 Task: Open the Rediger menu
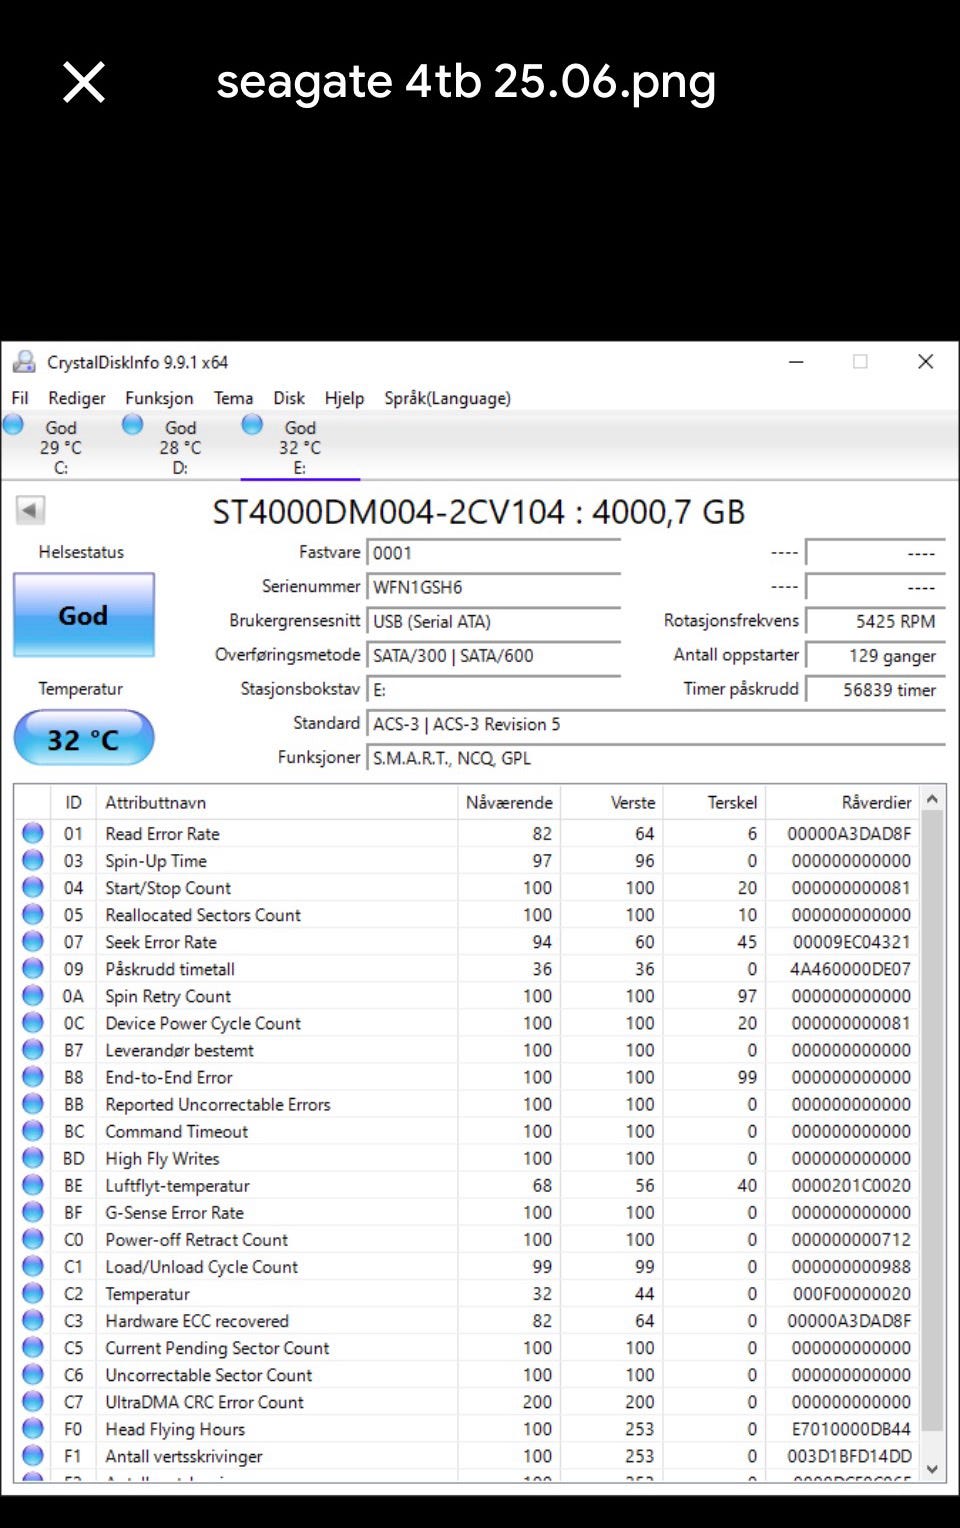[77, 398]
